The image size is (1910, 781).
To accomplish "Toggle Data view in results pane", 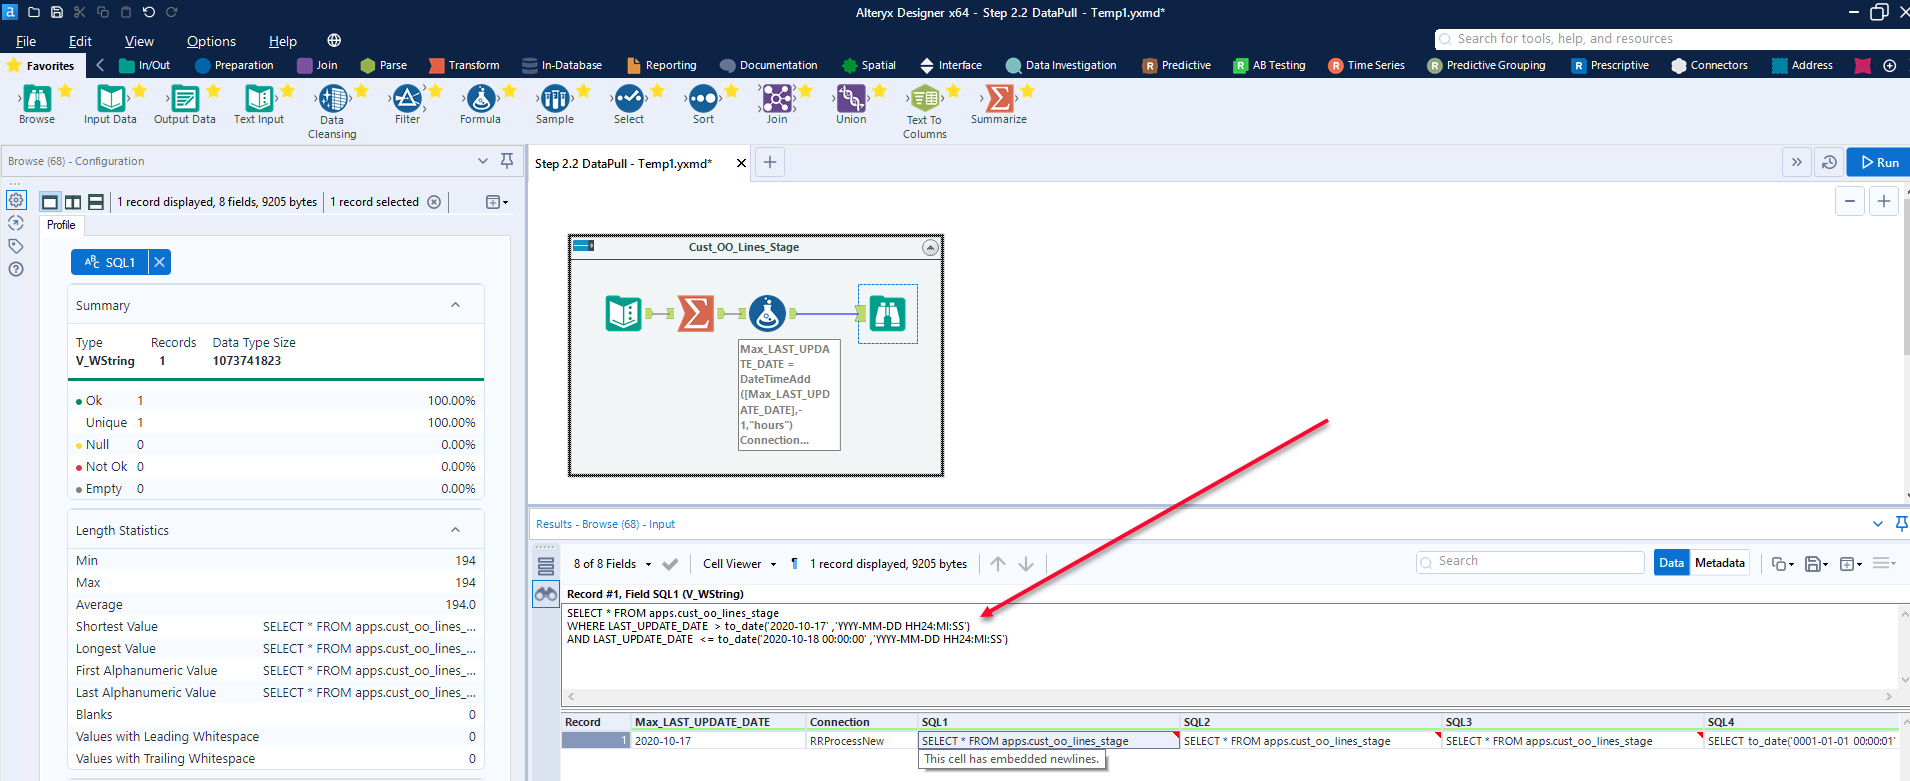I will [x=1670, y=563].
